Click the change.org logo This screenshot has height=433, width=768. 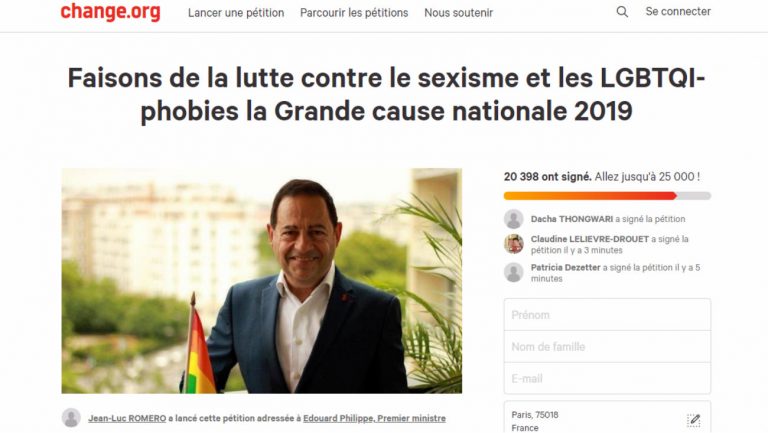[110, 11]
